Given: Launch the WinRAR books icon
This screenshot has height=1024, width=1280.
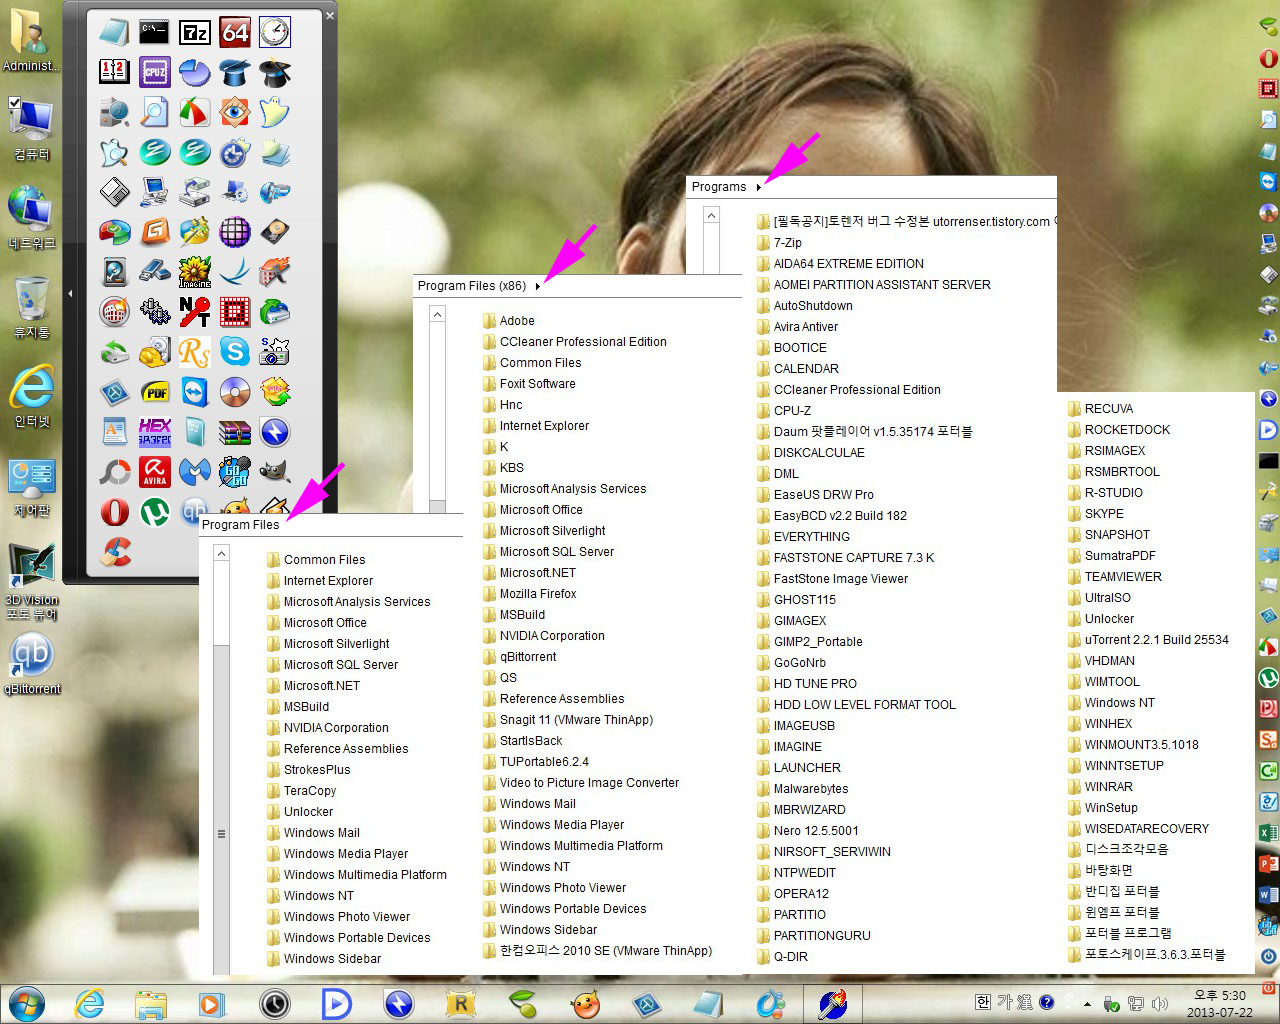Looking at the screenshot, I should pyautogui.click(x=235, y=432).
